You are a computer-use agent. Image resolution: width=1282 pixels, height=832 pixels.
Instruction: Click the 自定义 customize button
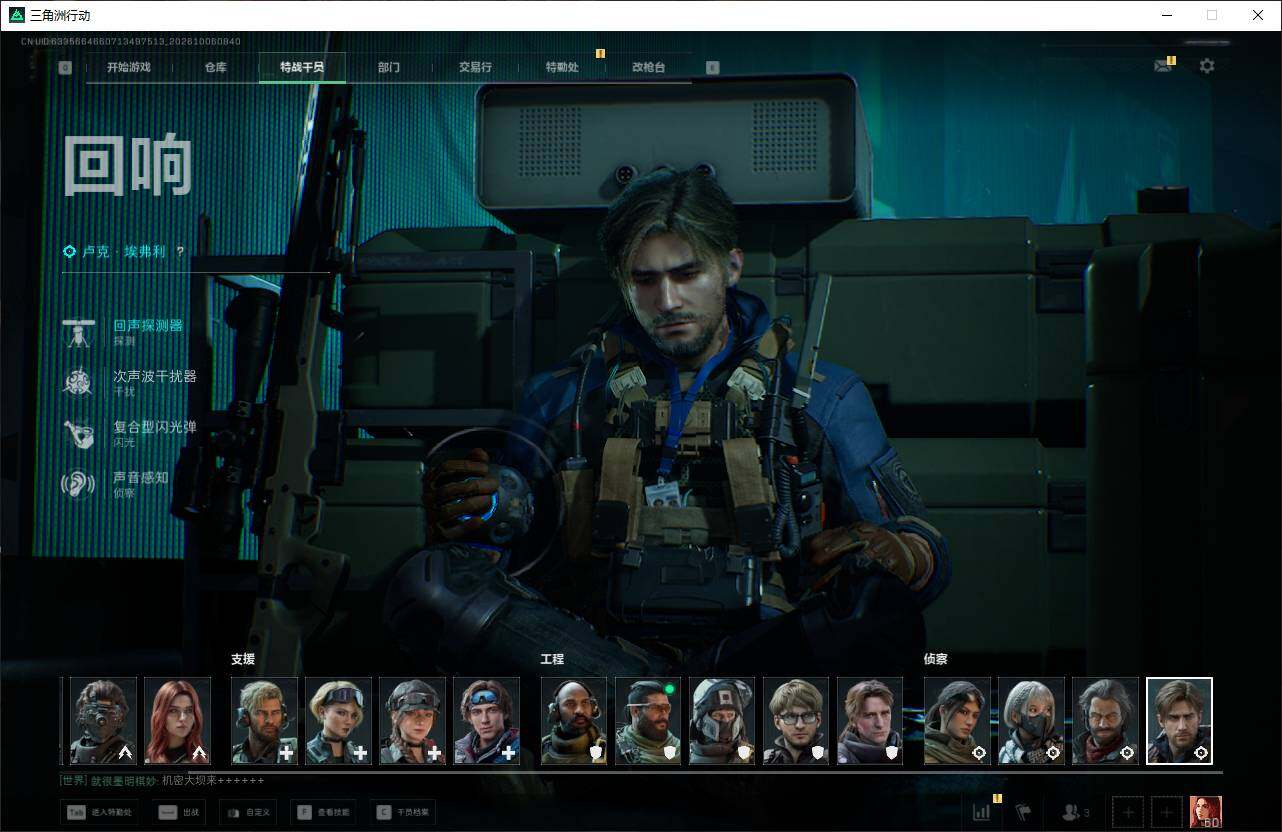point(249,813)
